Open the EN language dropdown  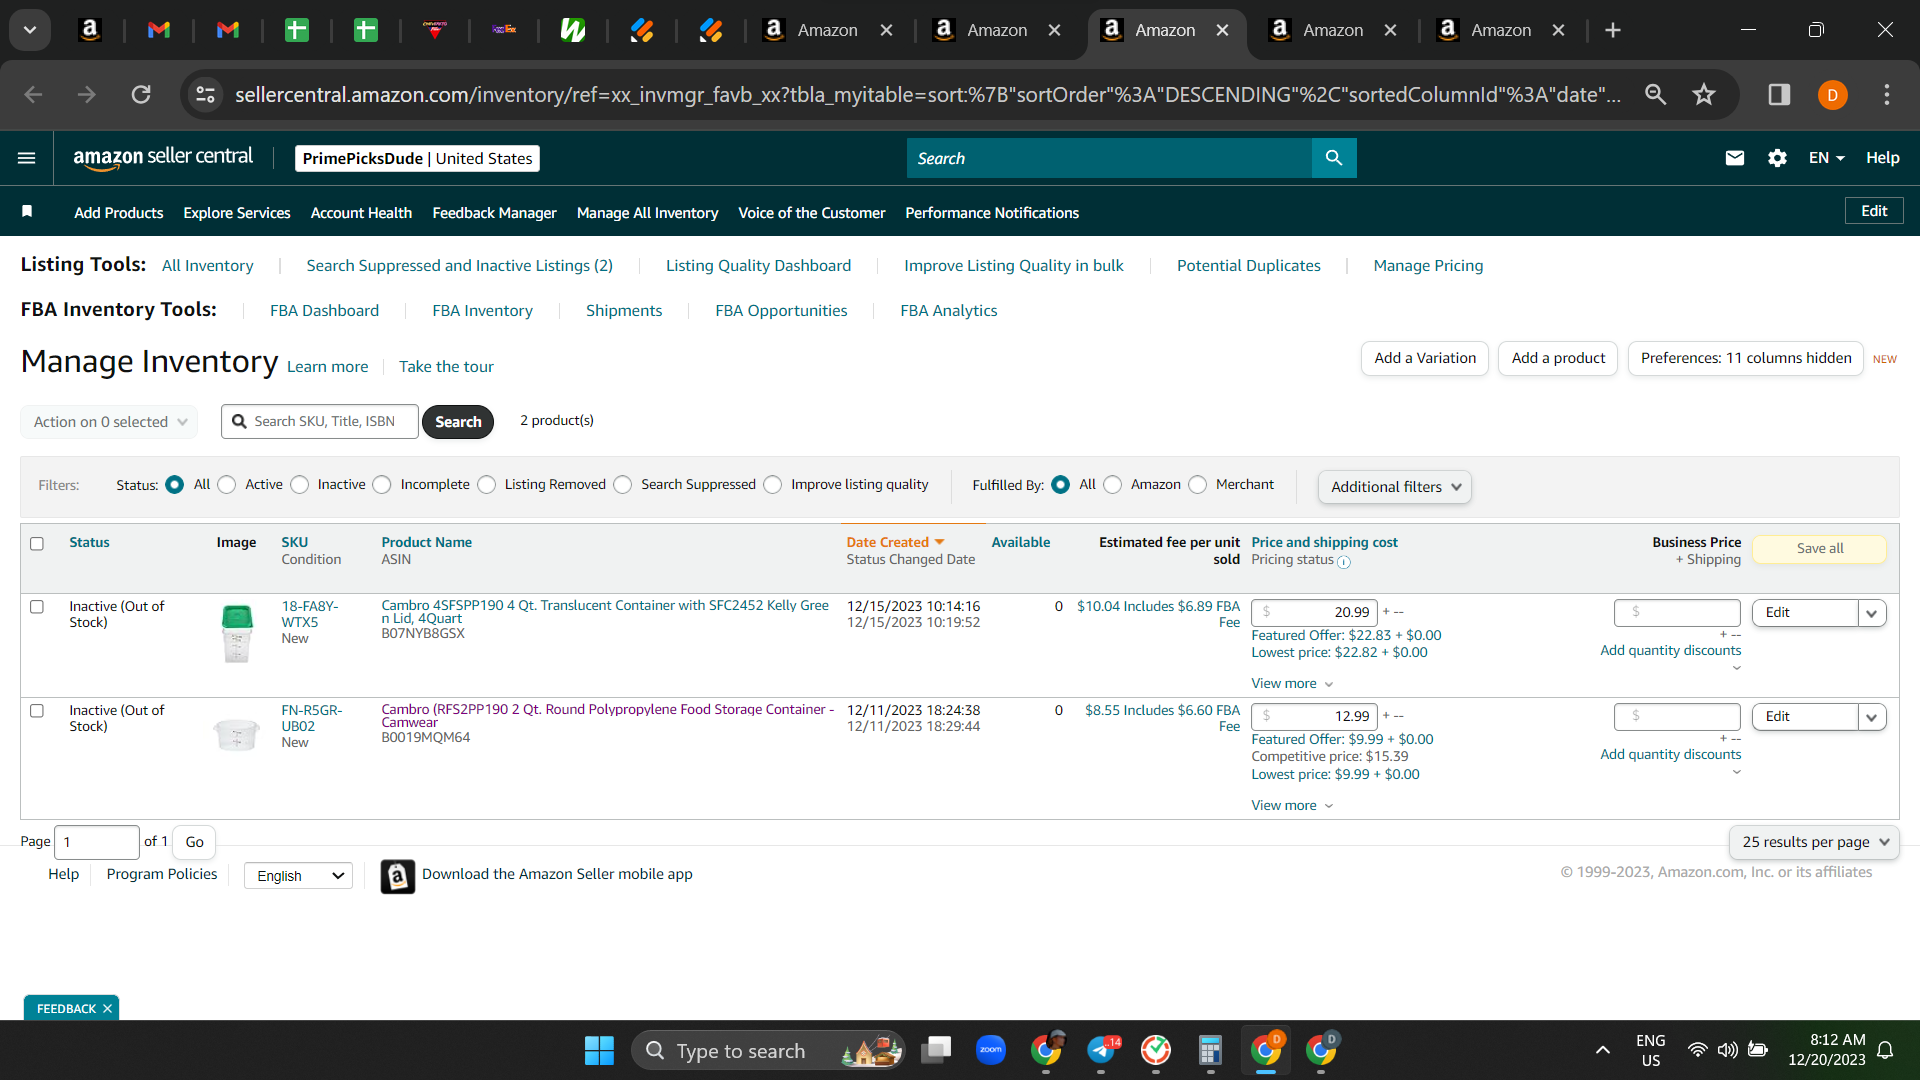point(1826,158)
